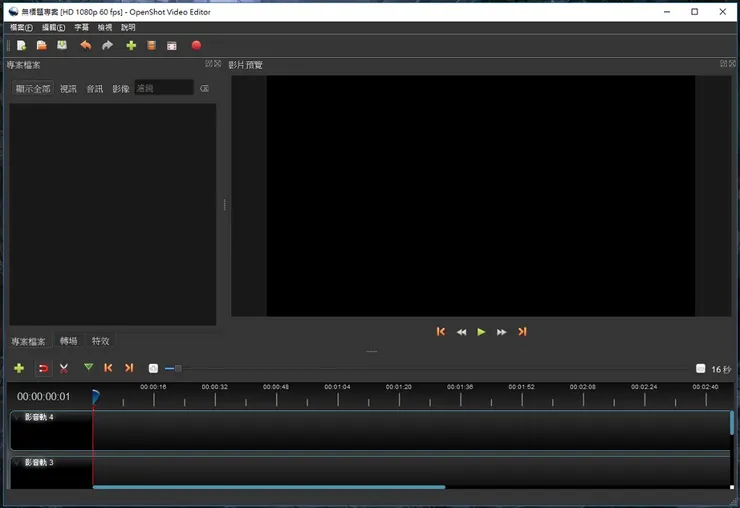Click the filter text input field
The width and height of the screenshot is (740, 508).
(x=164, y=88)
